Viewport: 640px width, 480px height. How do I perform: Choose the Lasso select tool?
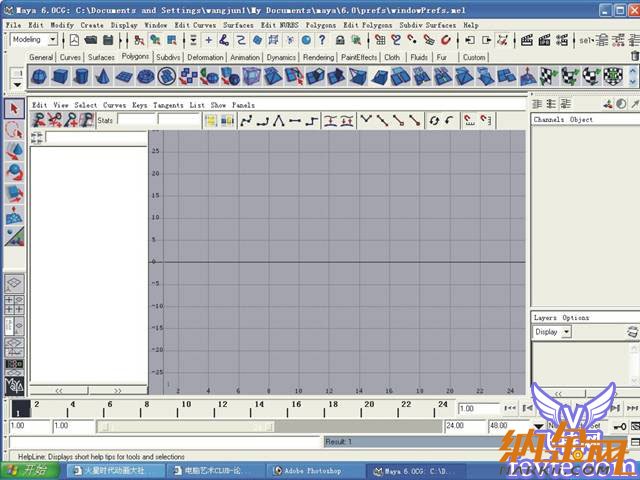point(14,130)
